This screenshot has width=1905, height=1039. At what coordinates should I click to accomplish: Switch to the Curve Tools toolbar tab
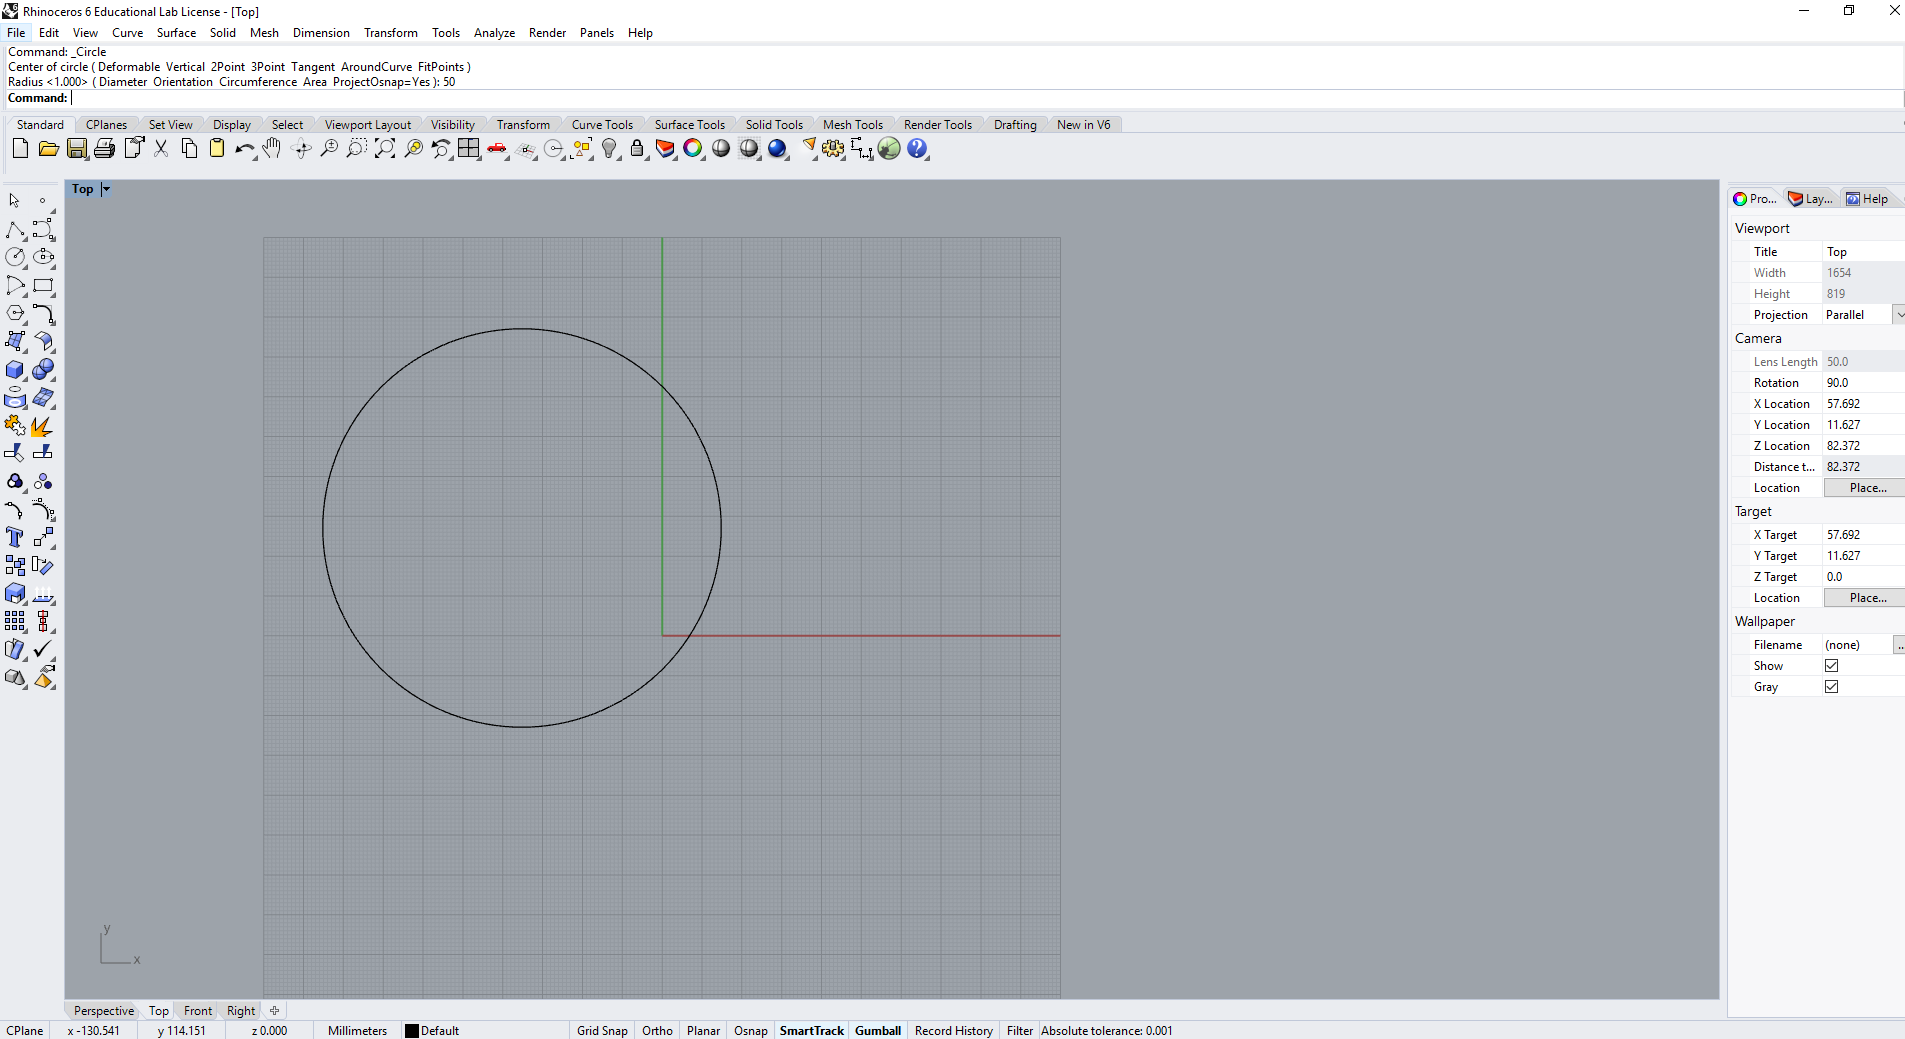pos(602,125)
